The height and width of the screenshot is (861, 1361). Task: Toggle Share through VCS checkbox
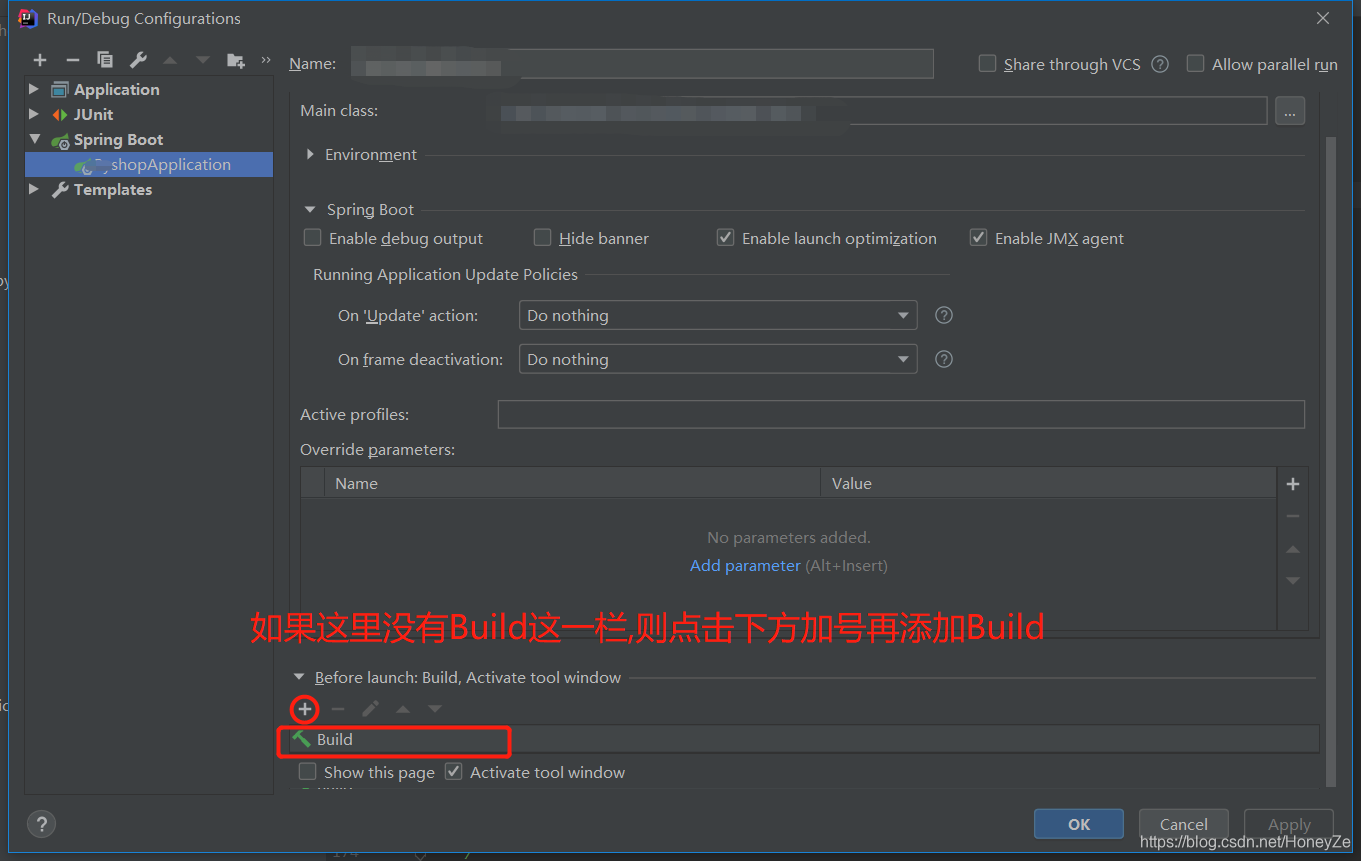[x=987, y=64]
